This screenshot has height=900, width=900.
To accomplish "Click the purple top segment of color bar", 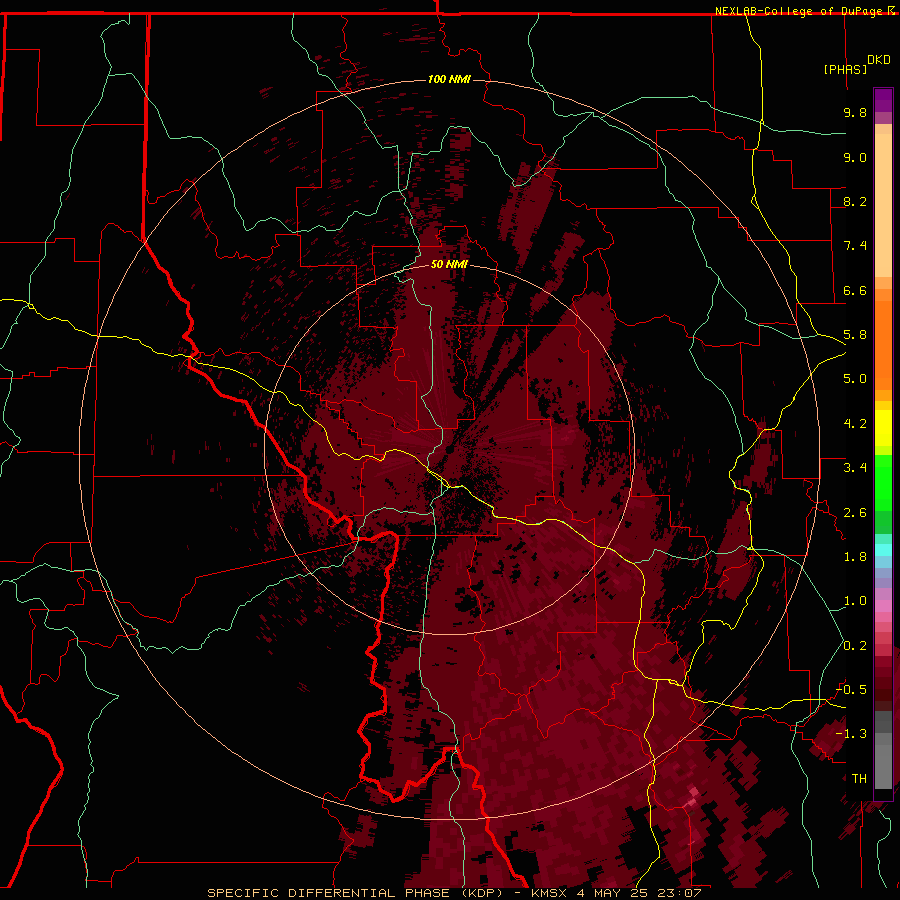I will pyautogui.click(x=883, y=100).
